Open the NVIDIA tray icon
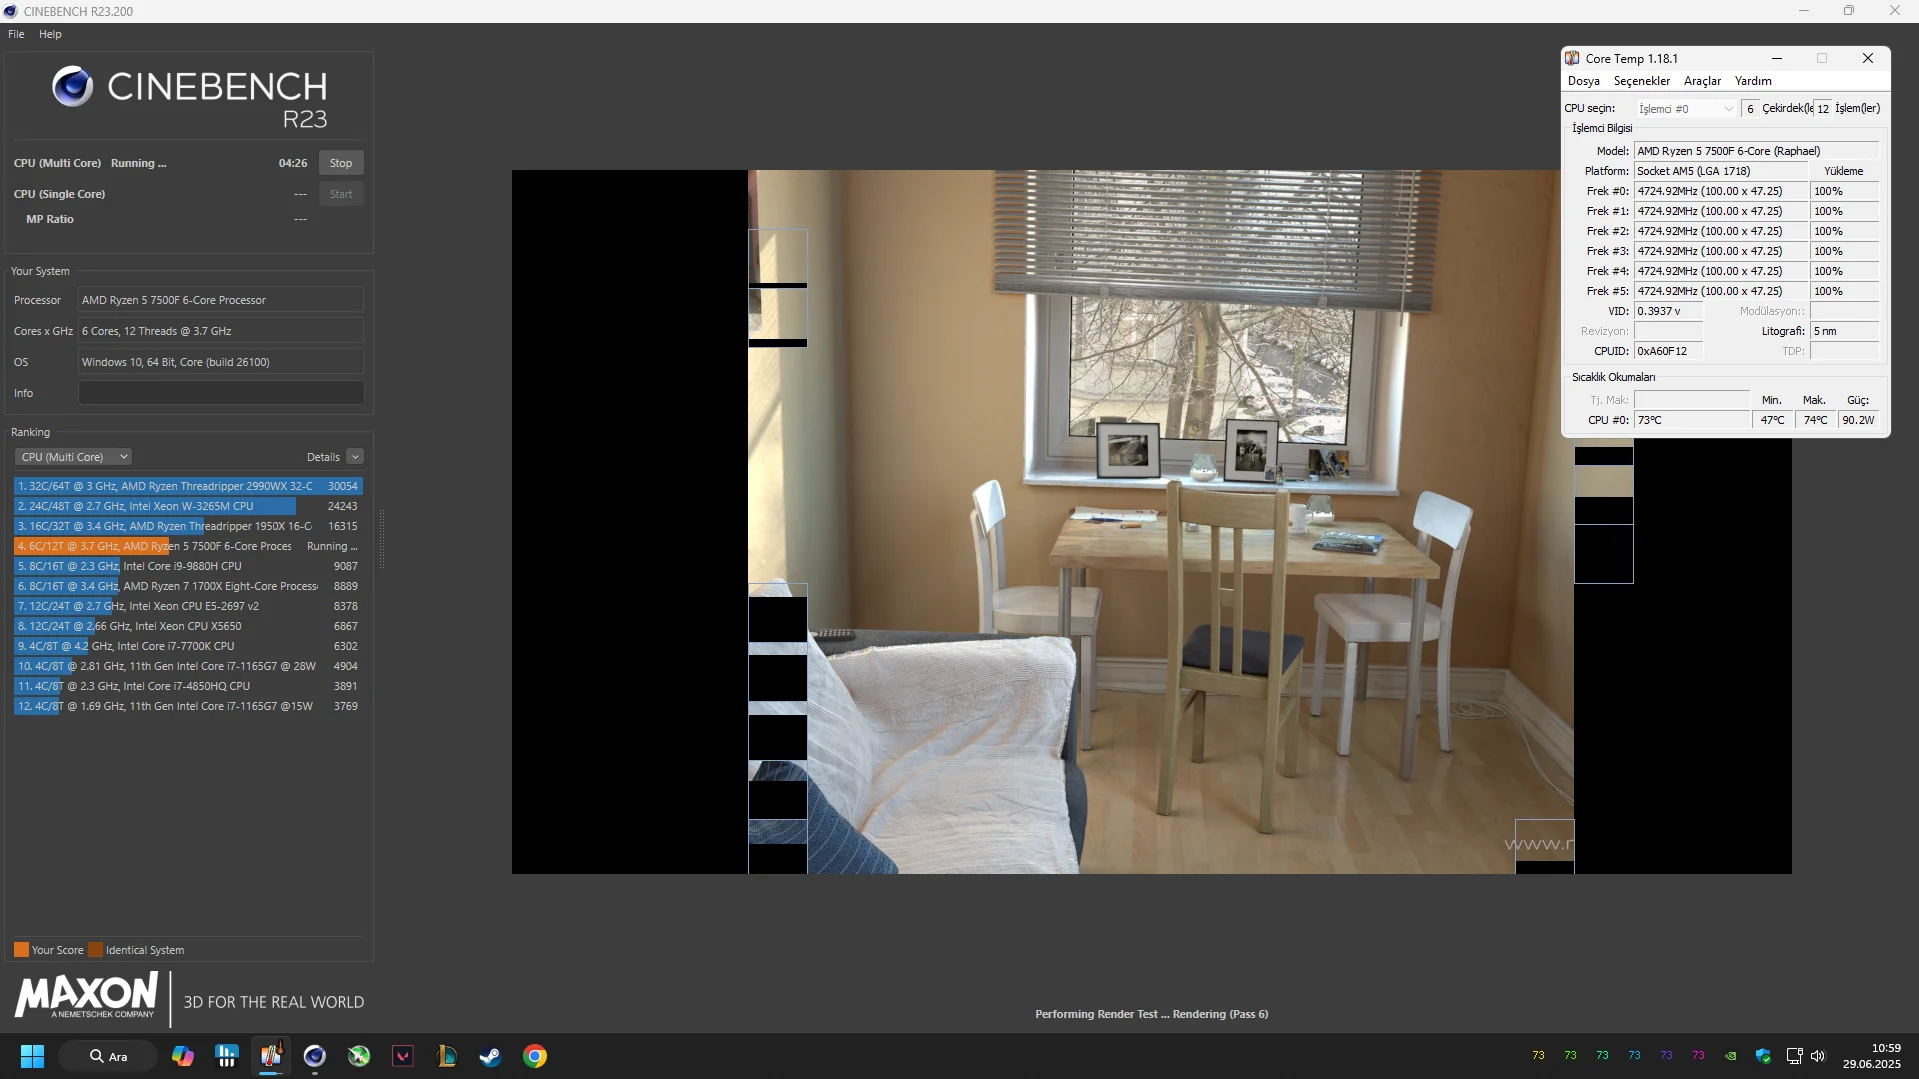Viewport: 1919px width, 1079px height. (1730, 1056)
